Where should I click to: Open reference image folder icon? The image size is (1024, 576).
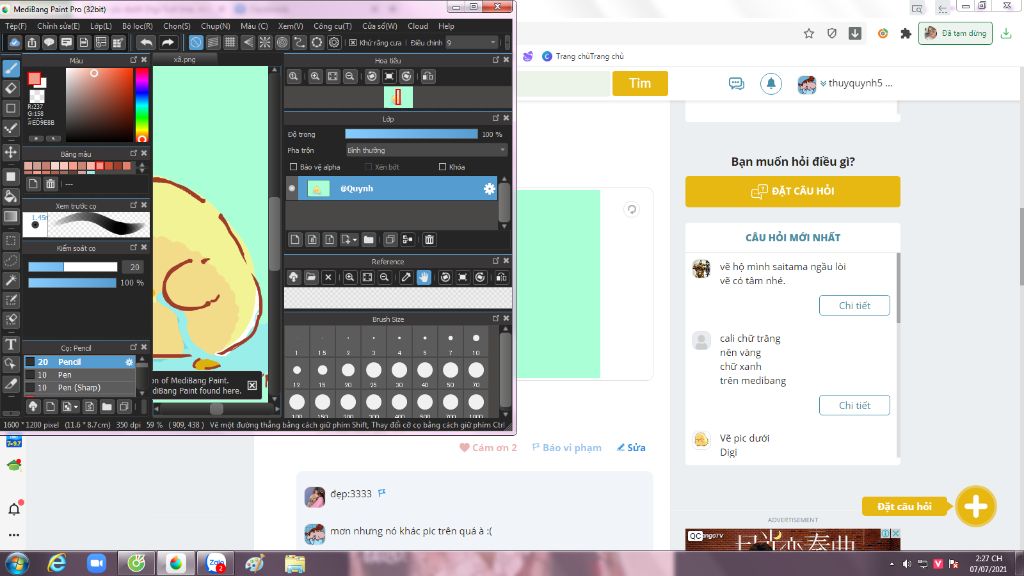[x=311, y=278]
